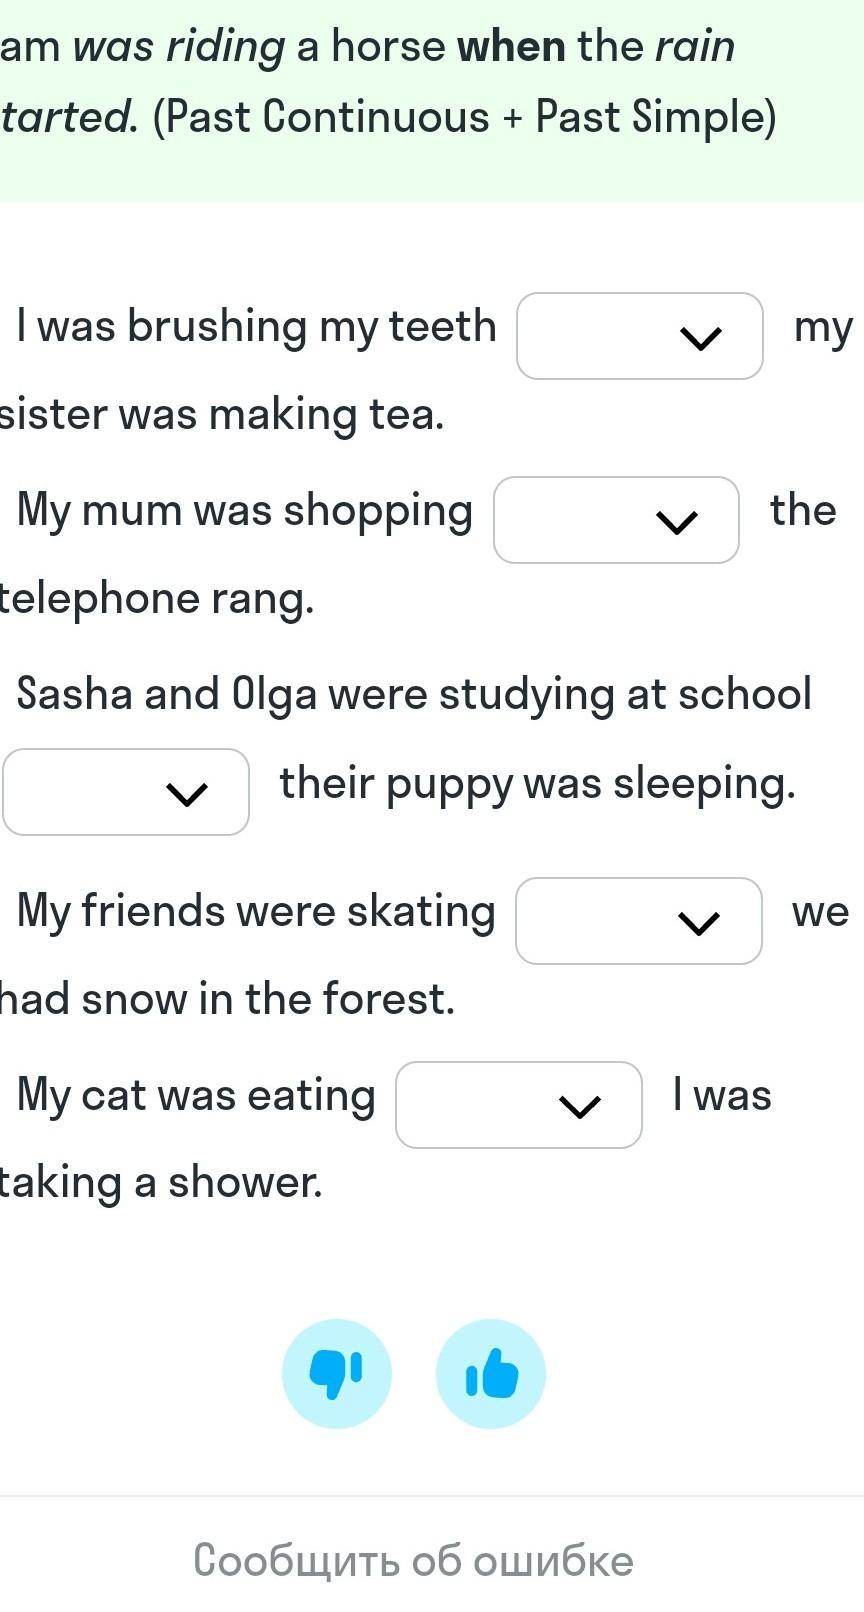
Task: Click the chevron arrow before 'their puppy was sleeping'
Action: pos(186,794)
